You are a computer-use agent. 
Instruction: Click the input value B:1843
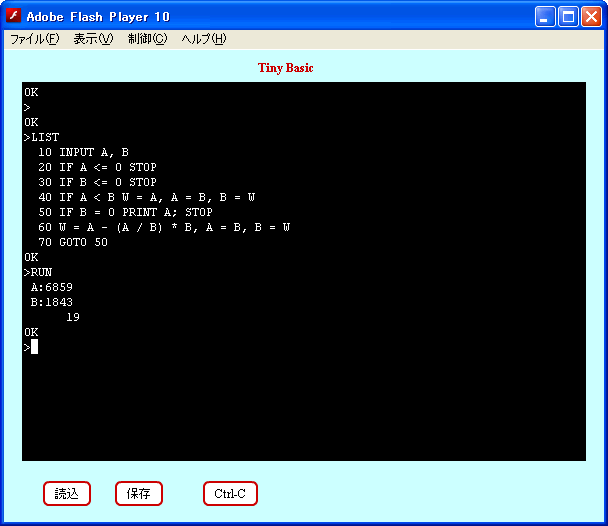52,302
